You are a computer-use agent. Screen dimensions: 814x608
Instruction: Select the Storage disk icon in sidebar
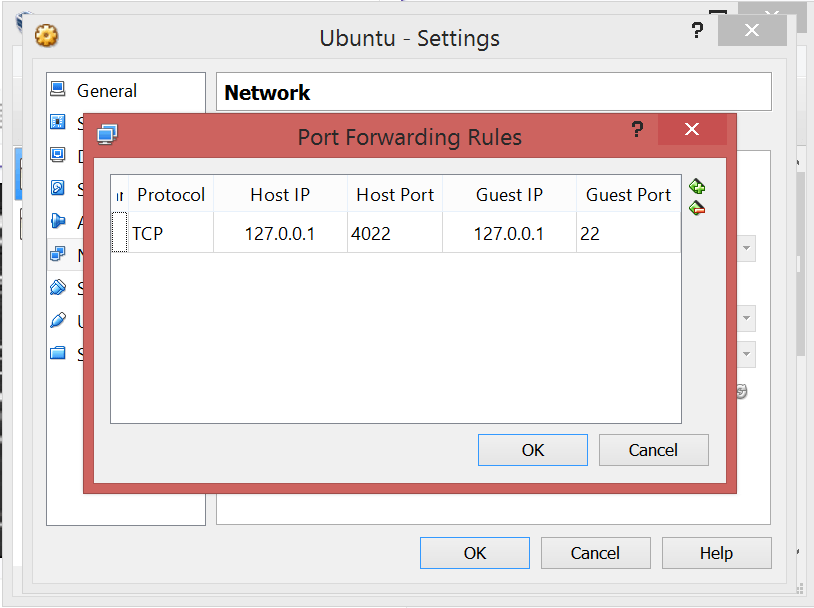(x=58, y=189)
